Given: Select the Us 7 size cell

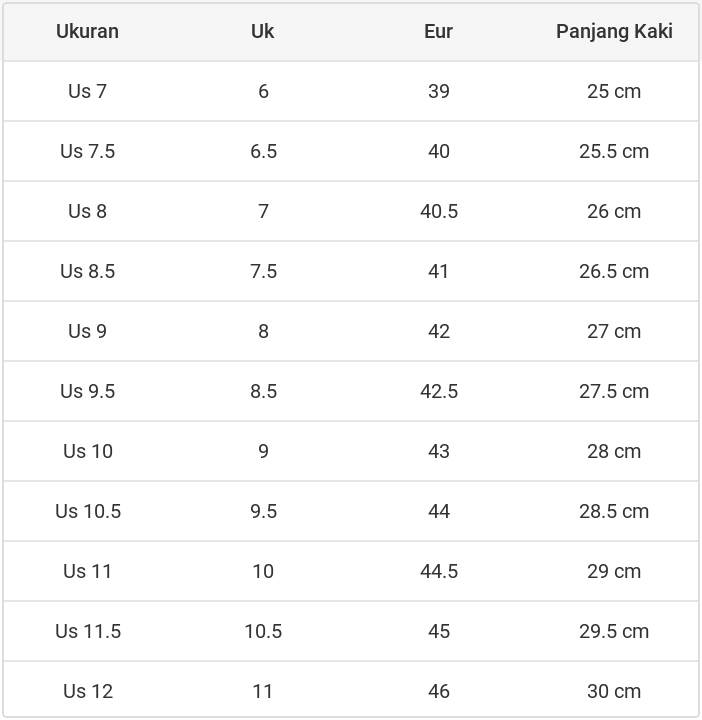Looking at the screenshot, I should (87, 91).
